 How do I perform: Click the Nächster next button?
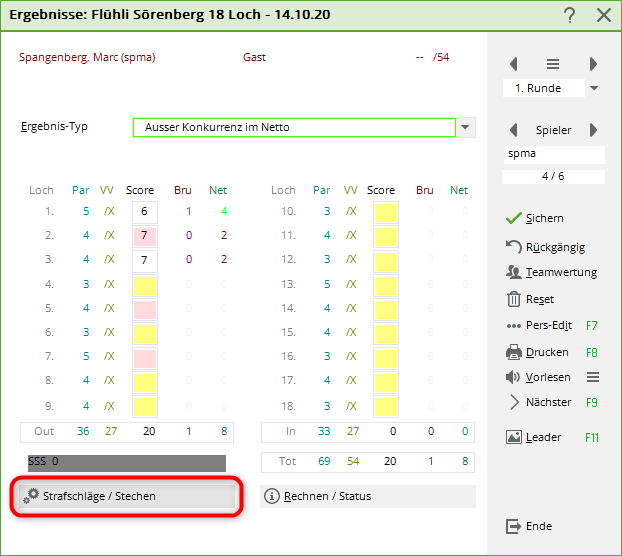tap(548, 402)
